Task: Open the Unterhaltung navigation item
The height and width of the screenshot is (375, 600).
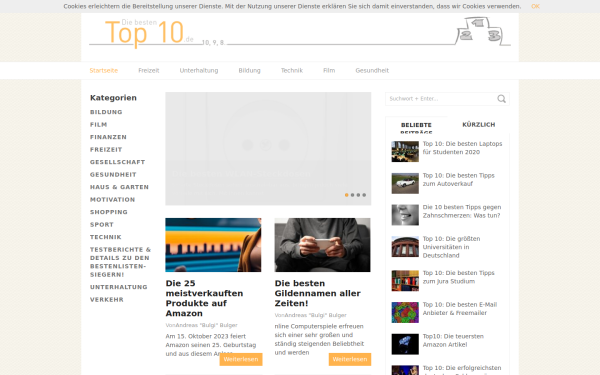Action: [199, 70]
